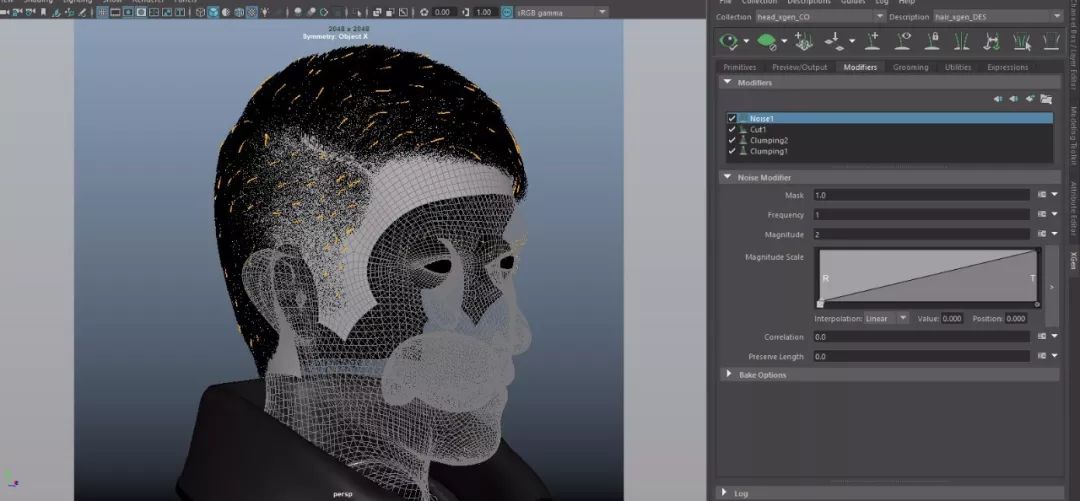This screenshot has height=501, width=1080.
Task: Click the viewport gamma 1.00 field
Action: tap(484, 12)
